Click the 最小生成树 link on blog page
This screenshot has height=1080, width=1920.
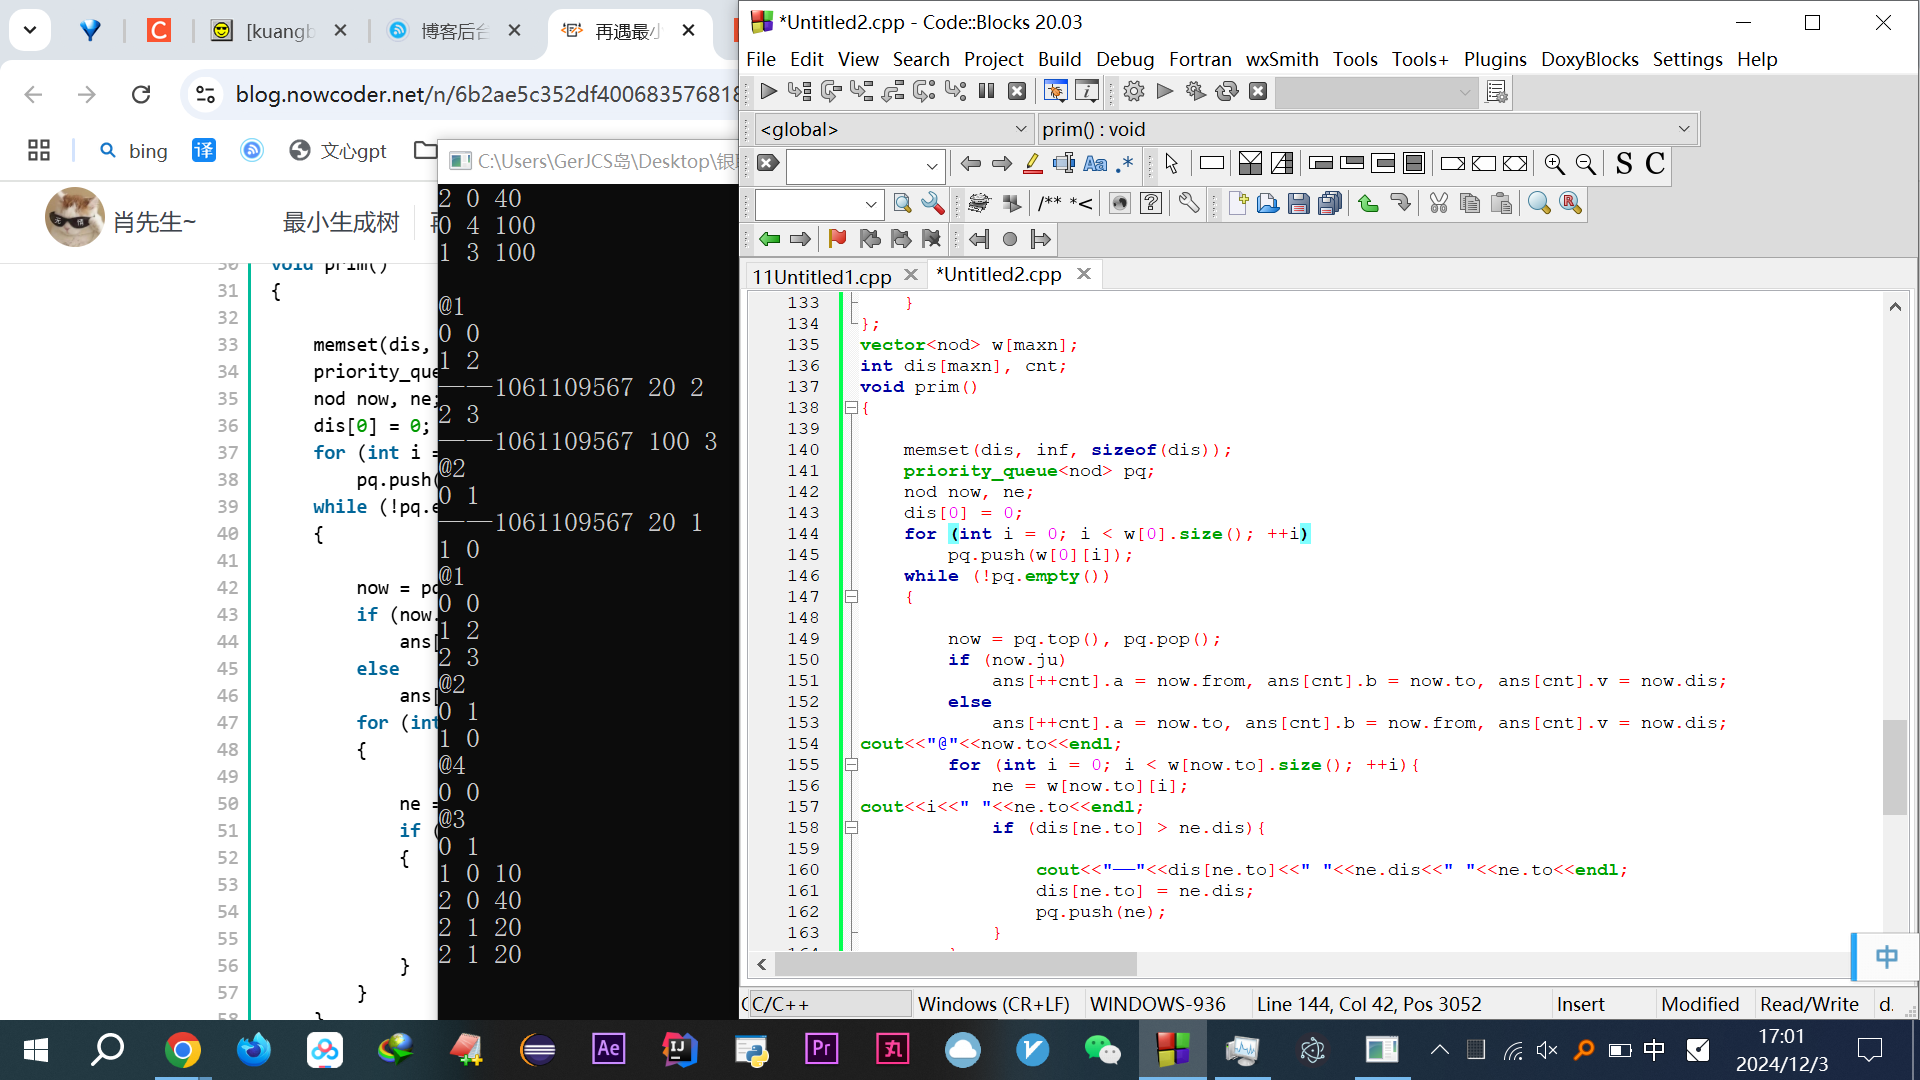click(341, 222)
